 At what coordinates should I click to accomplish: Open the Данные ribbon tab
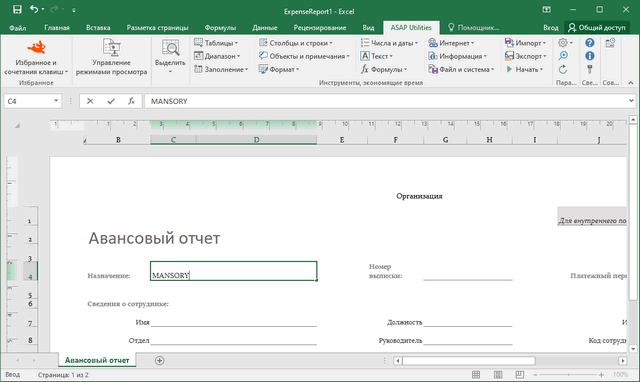coord(264,28)
